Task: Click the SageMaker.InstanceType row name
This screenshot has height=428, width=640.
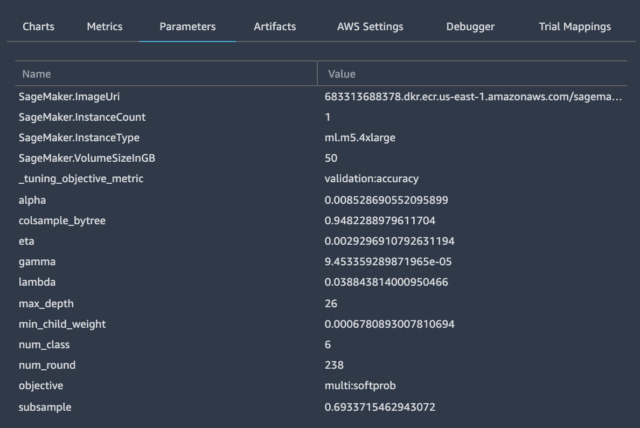Action: point(79,137)
